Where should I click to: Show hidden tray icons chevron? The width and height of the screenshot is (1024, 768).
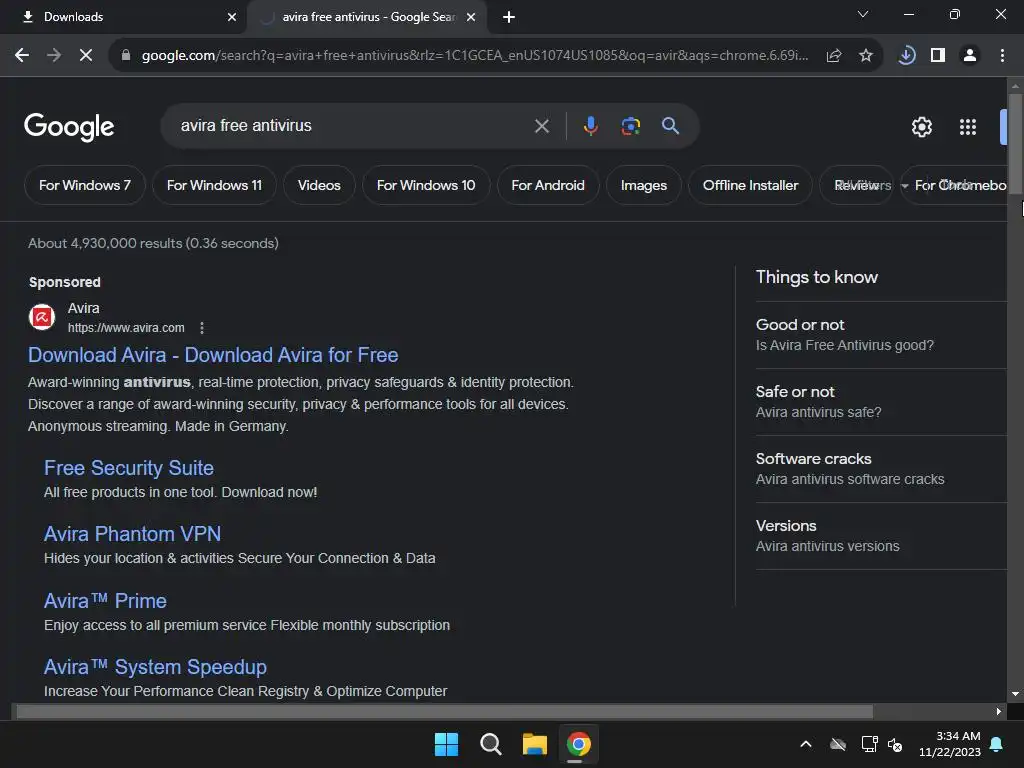[x=806, y=744]
